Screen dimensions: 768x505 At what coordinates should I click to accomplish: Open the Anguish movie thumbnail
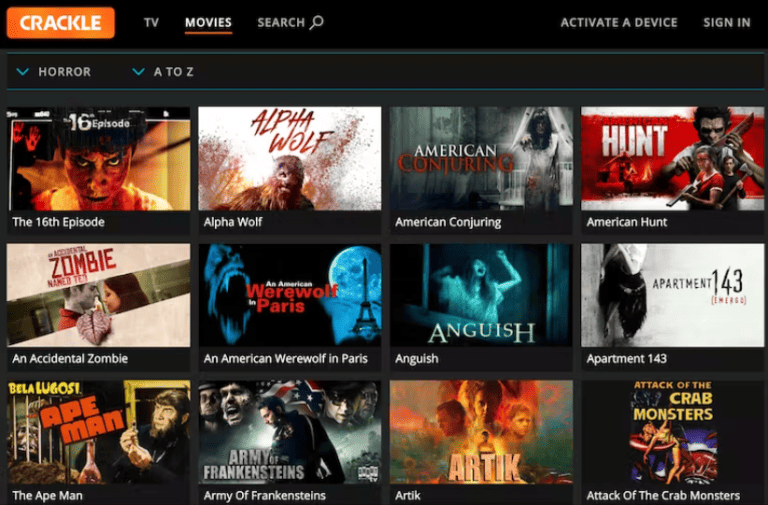pos(481,295)
